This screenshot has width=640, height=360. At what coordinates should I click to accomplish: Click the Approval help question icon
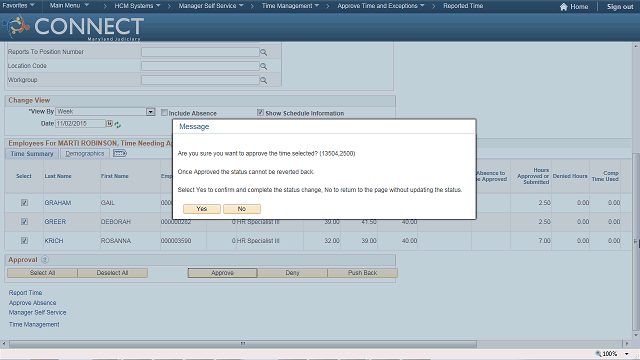pos(45,260)
